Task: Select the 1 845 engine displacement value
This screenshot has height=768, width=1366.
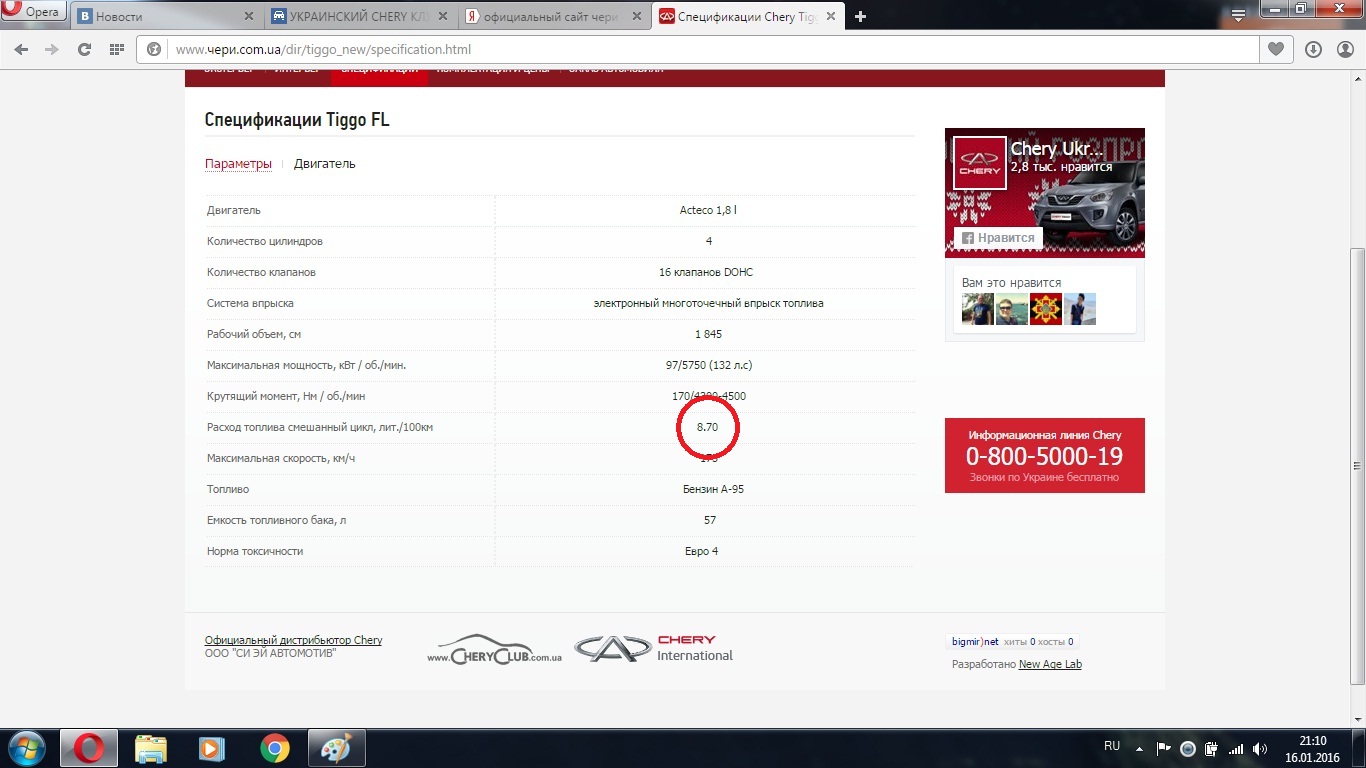Action: click(708, 334)
